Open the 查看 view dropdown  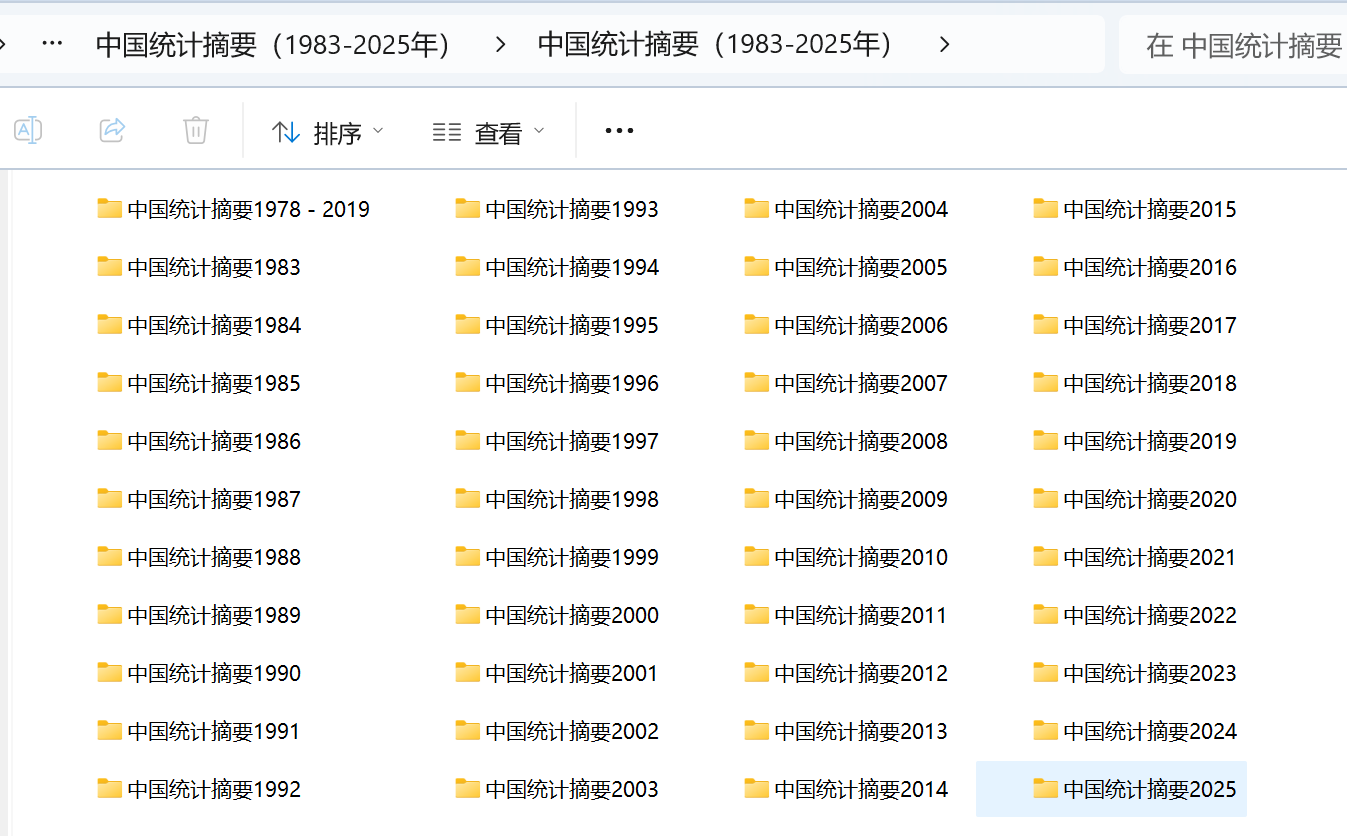point(489,132)
